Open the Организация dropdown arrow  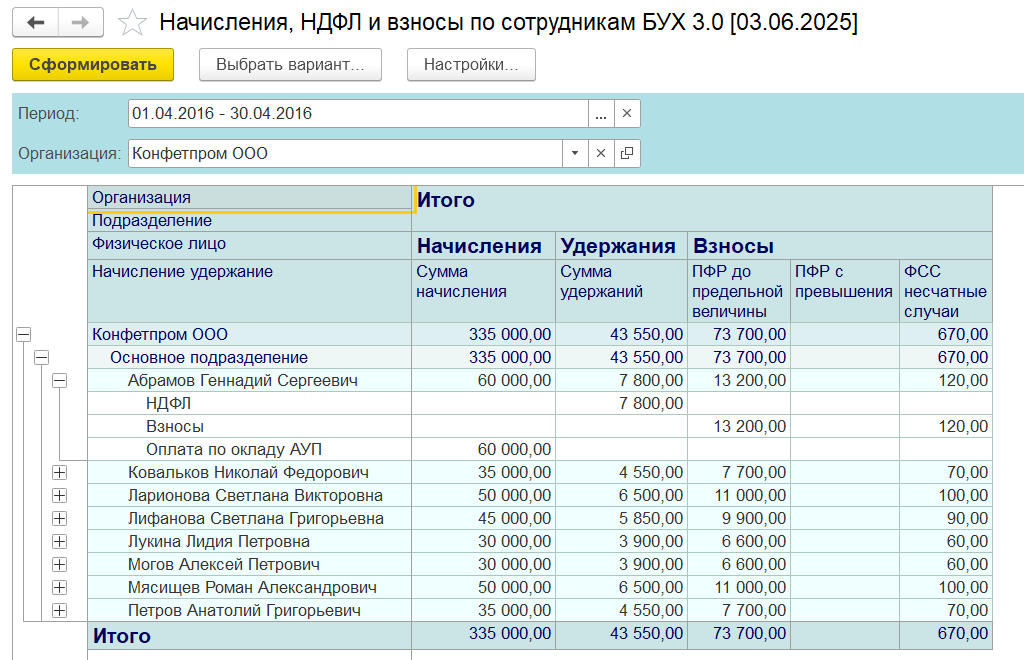pos(575,153)
